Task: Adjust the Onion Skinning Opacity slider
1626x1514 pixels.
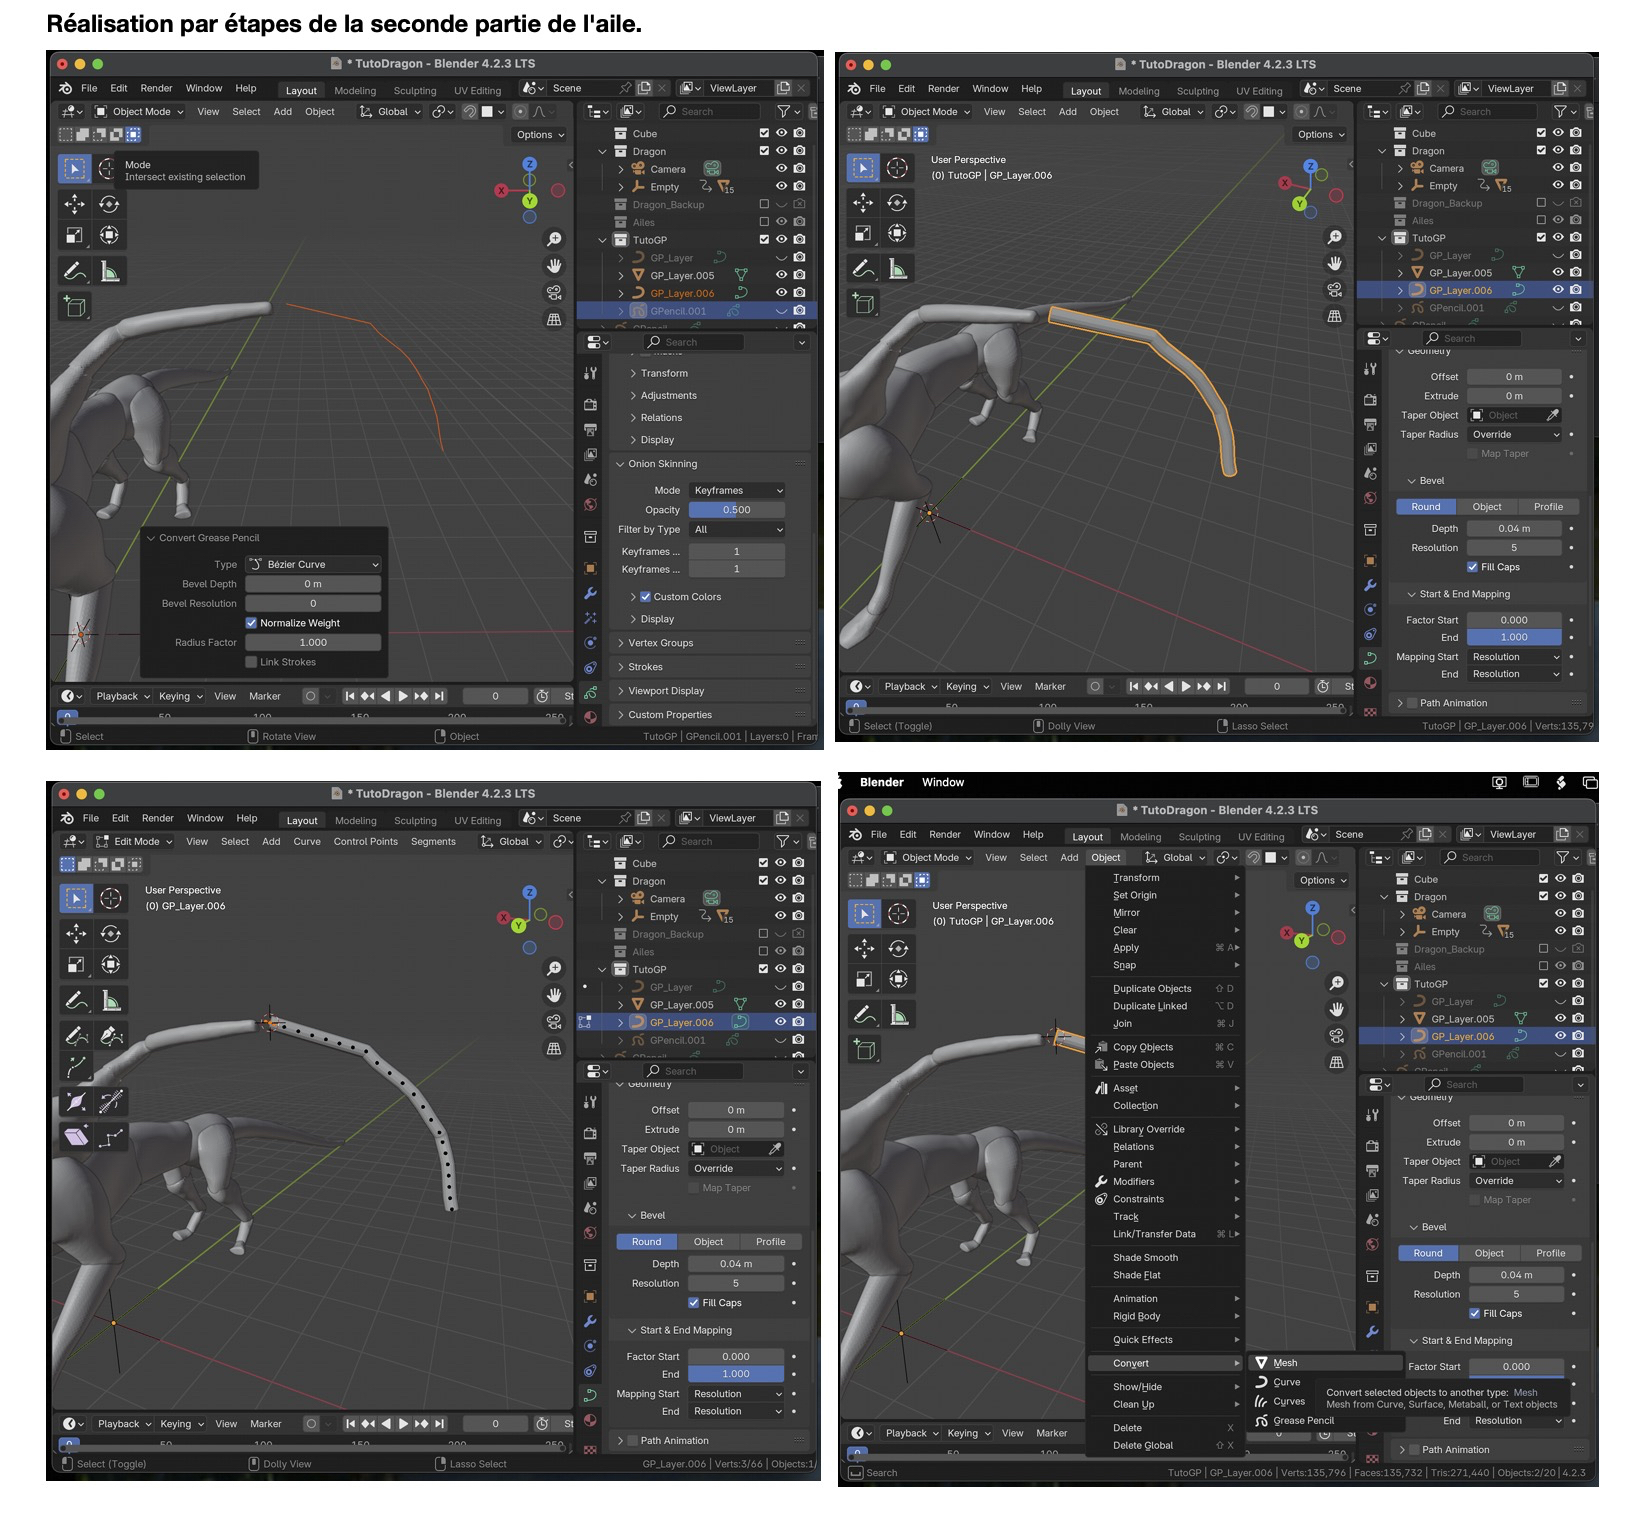Action: click(736, 510)
